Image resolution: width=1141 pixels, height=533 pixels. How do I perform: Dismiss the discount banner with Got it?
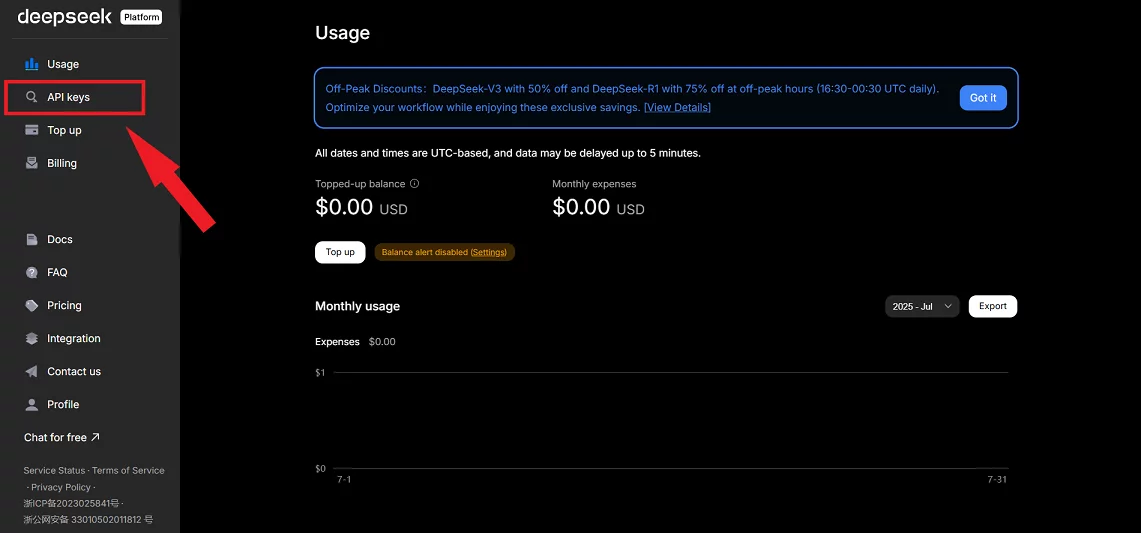click(982, 98)
